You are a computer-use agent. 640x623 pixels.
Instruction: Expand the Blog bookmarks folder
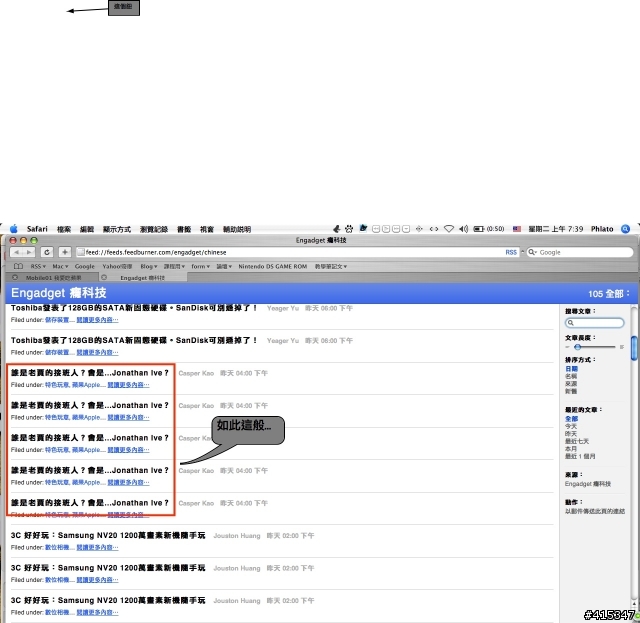(149, 266)
